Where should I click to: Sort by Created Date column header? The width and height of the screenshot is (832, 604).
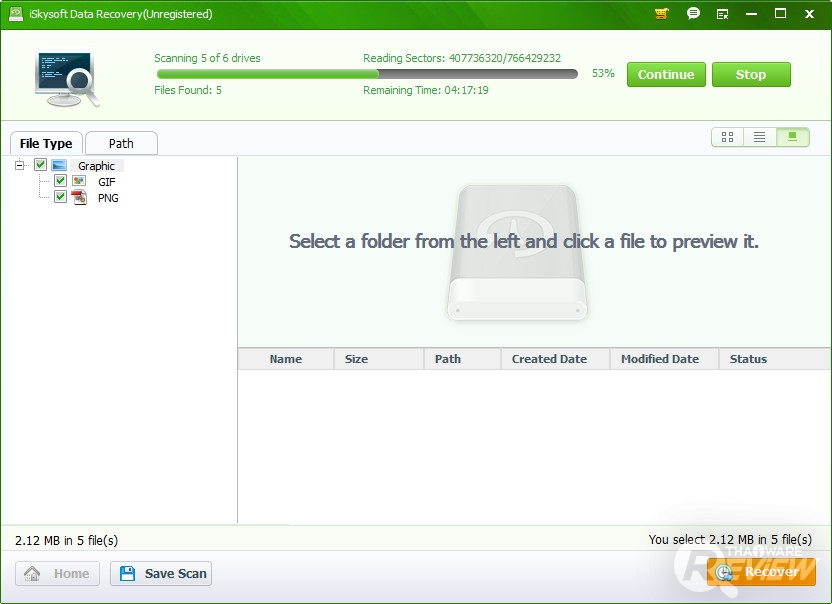(x=555, y=359)
